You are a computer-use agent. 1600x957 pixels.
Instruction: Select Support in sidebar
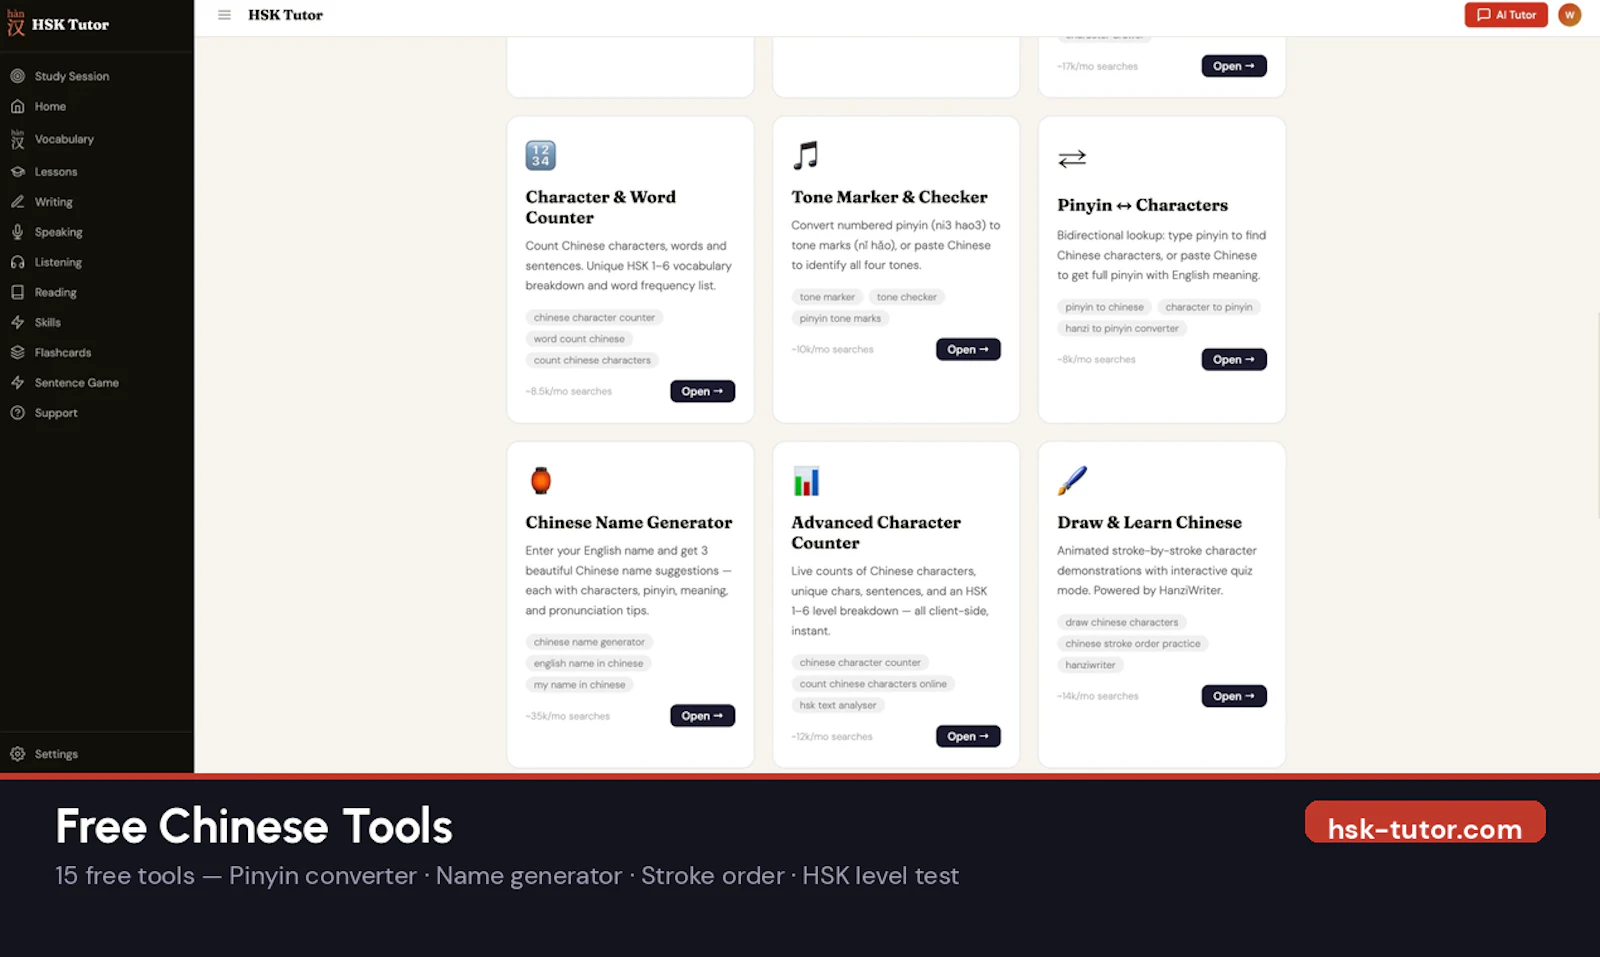click(56, 413)
